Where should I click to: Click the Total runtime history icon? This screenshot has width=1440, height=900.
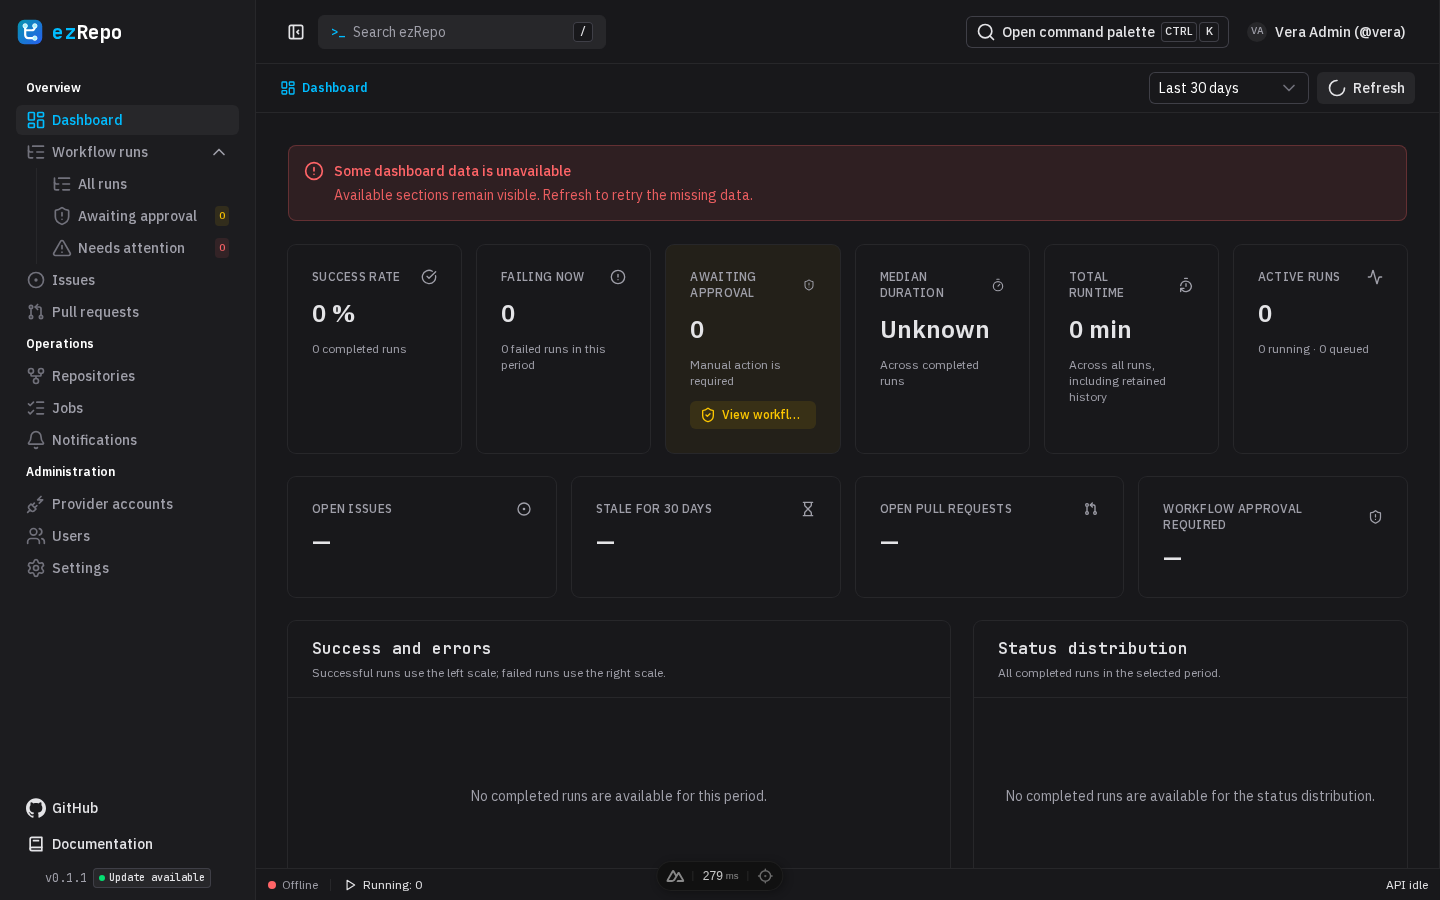(1186, 285)
